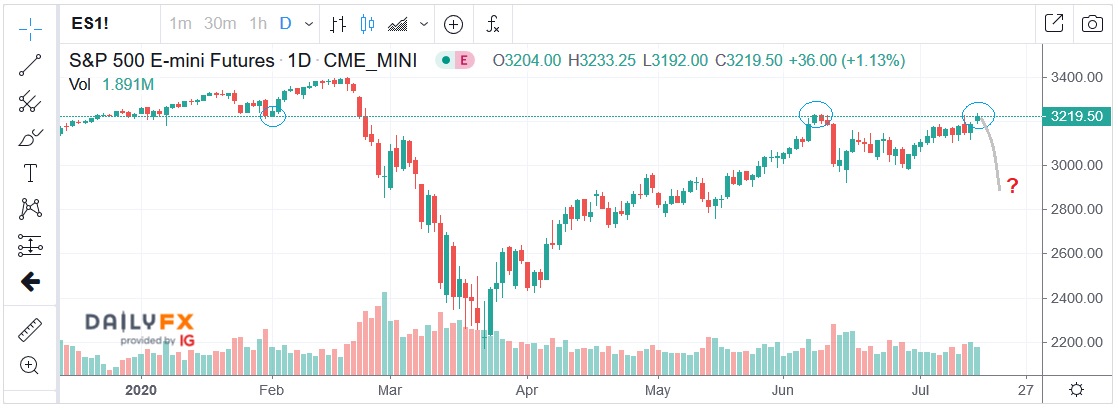1118x414 pixels.
Task: Choose the brush drawing tool
Action: (x=30, y=137)
